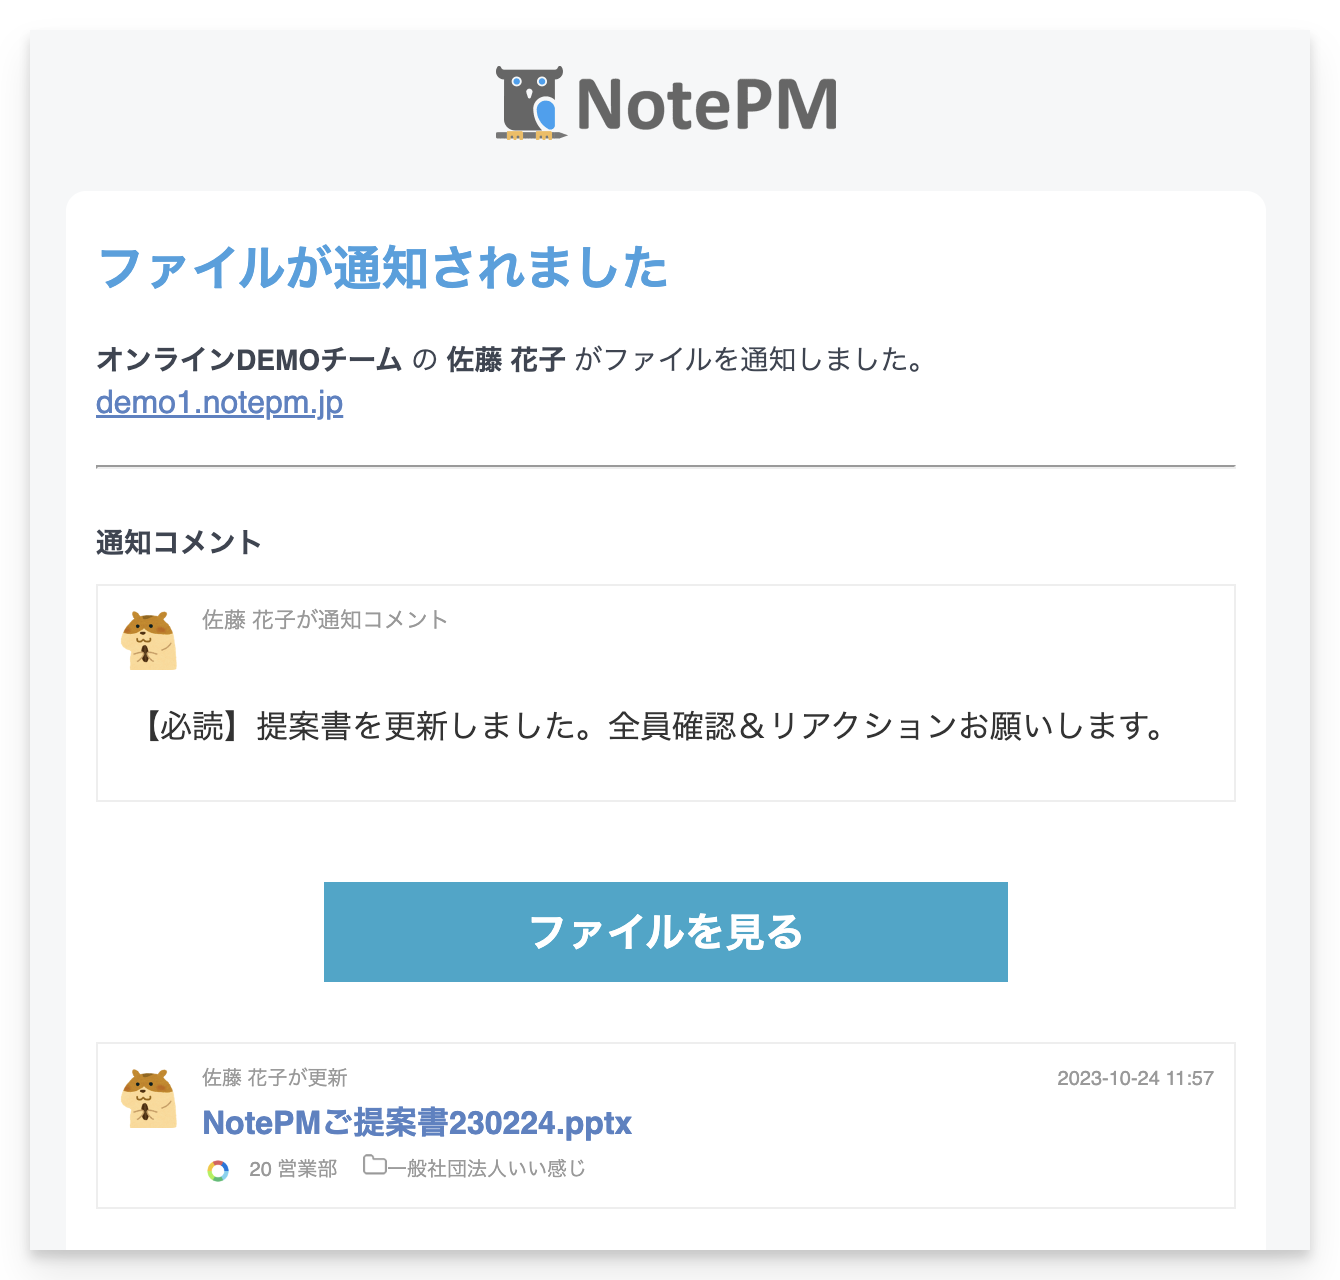1340x1280 pixels.
Task: Click the 佐藤 花子が更新 caption
Action: click(275, 1077)
